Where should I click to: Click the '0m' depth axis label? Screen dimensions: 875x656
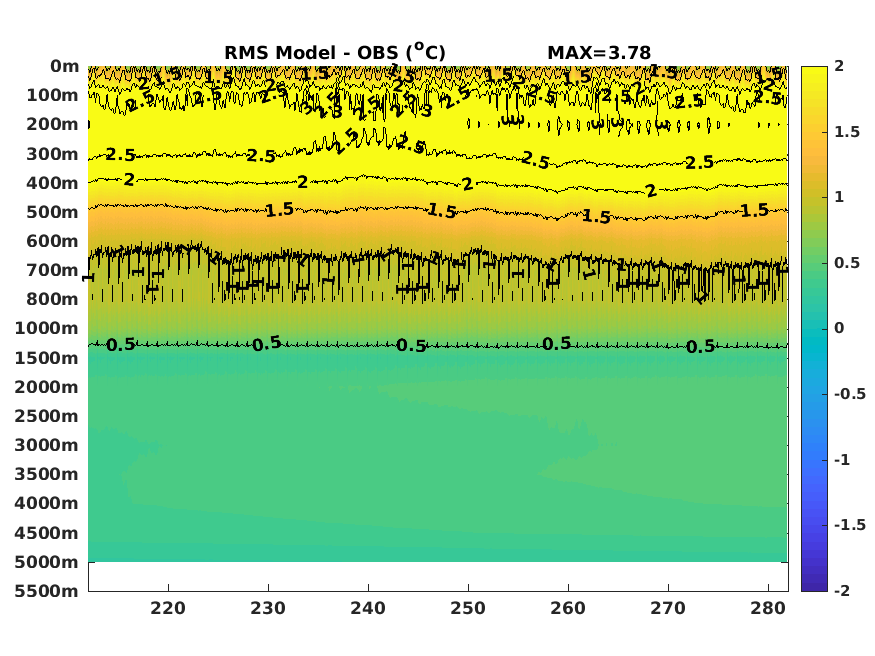tap(65, 66)
